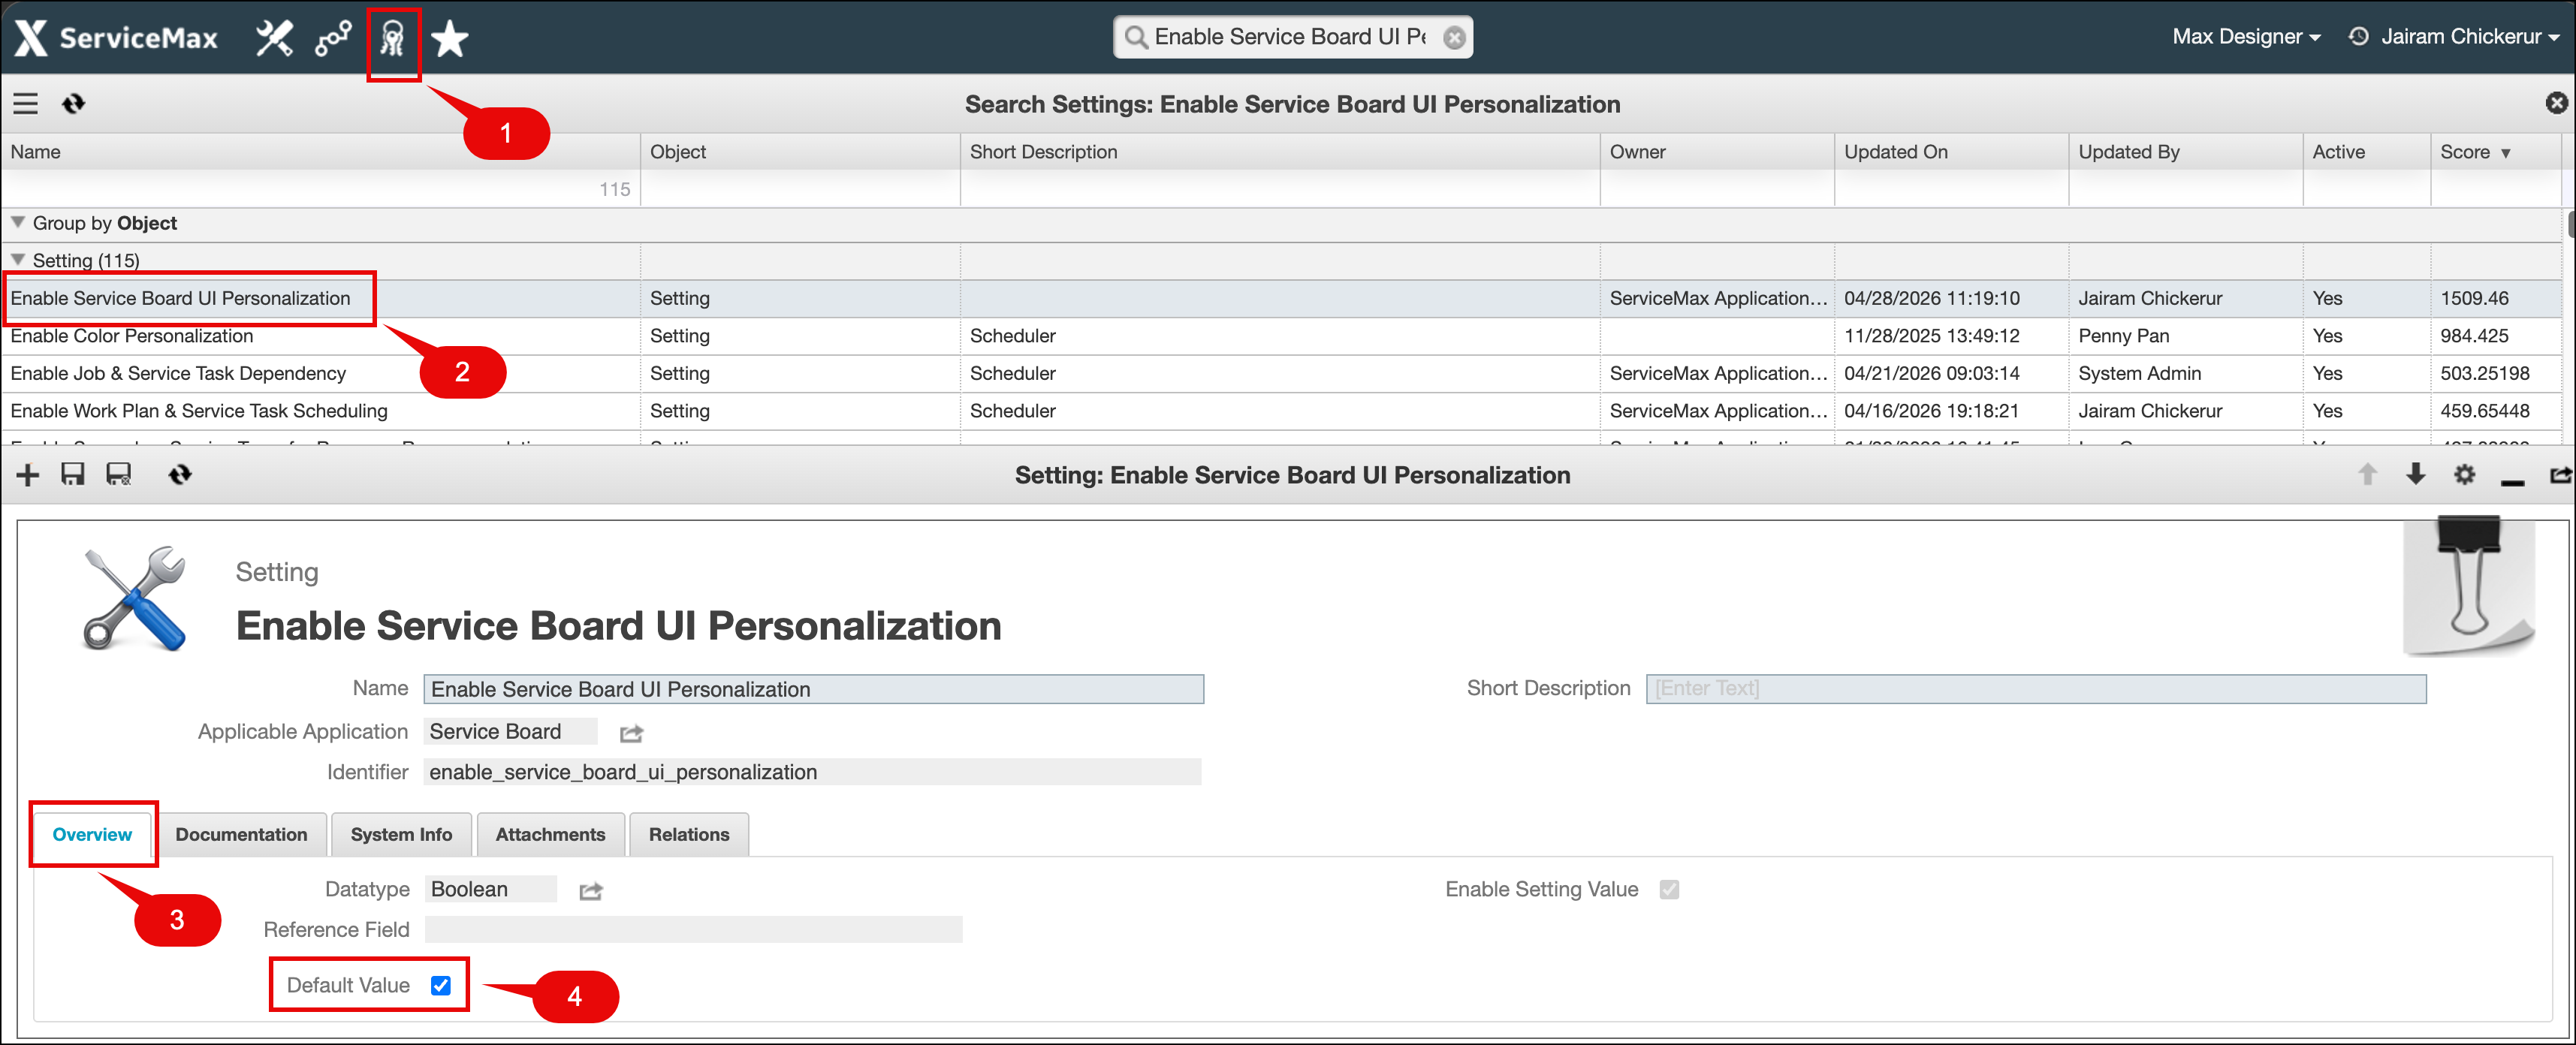Screen dimensions: 2576x1045
Task: Click the Short Description column header
Action: (1280, 152)
